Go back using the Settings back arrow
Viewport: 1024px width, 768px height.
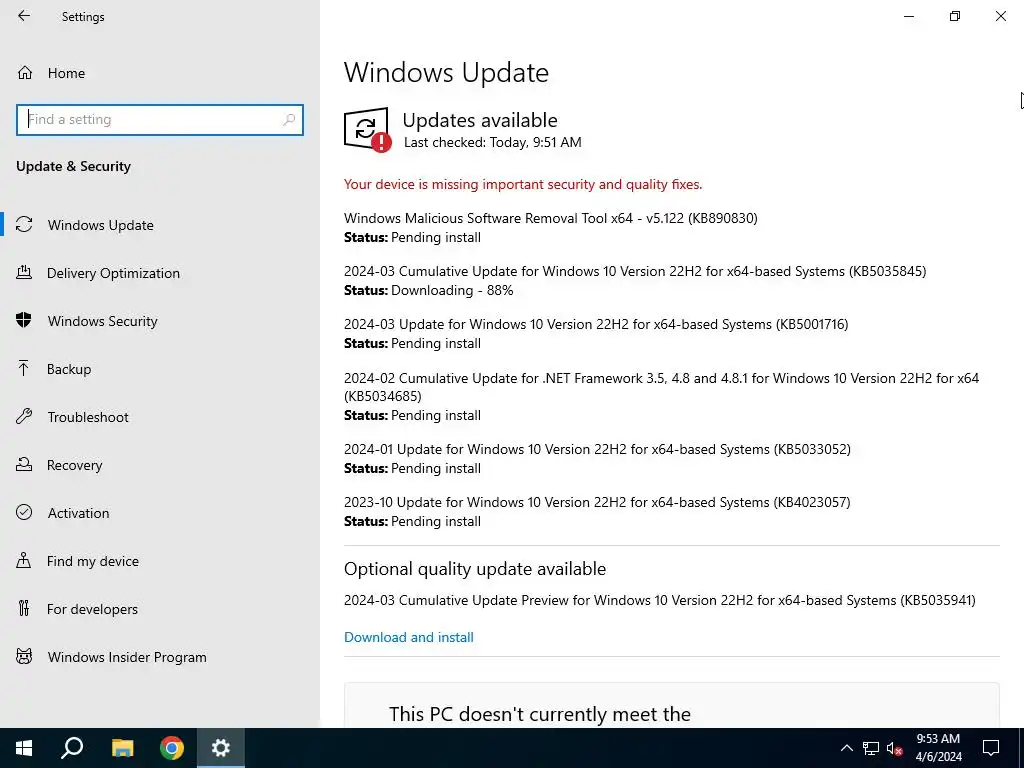(24, 16)
